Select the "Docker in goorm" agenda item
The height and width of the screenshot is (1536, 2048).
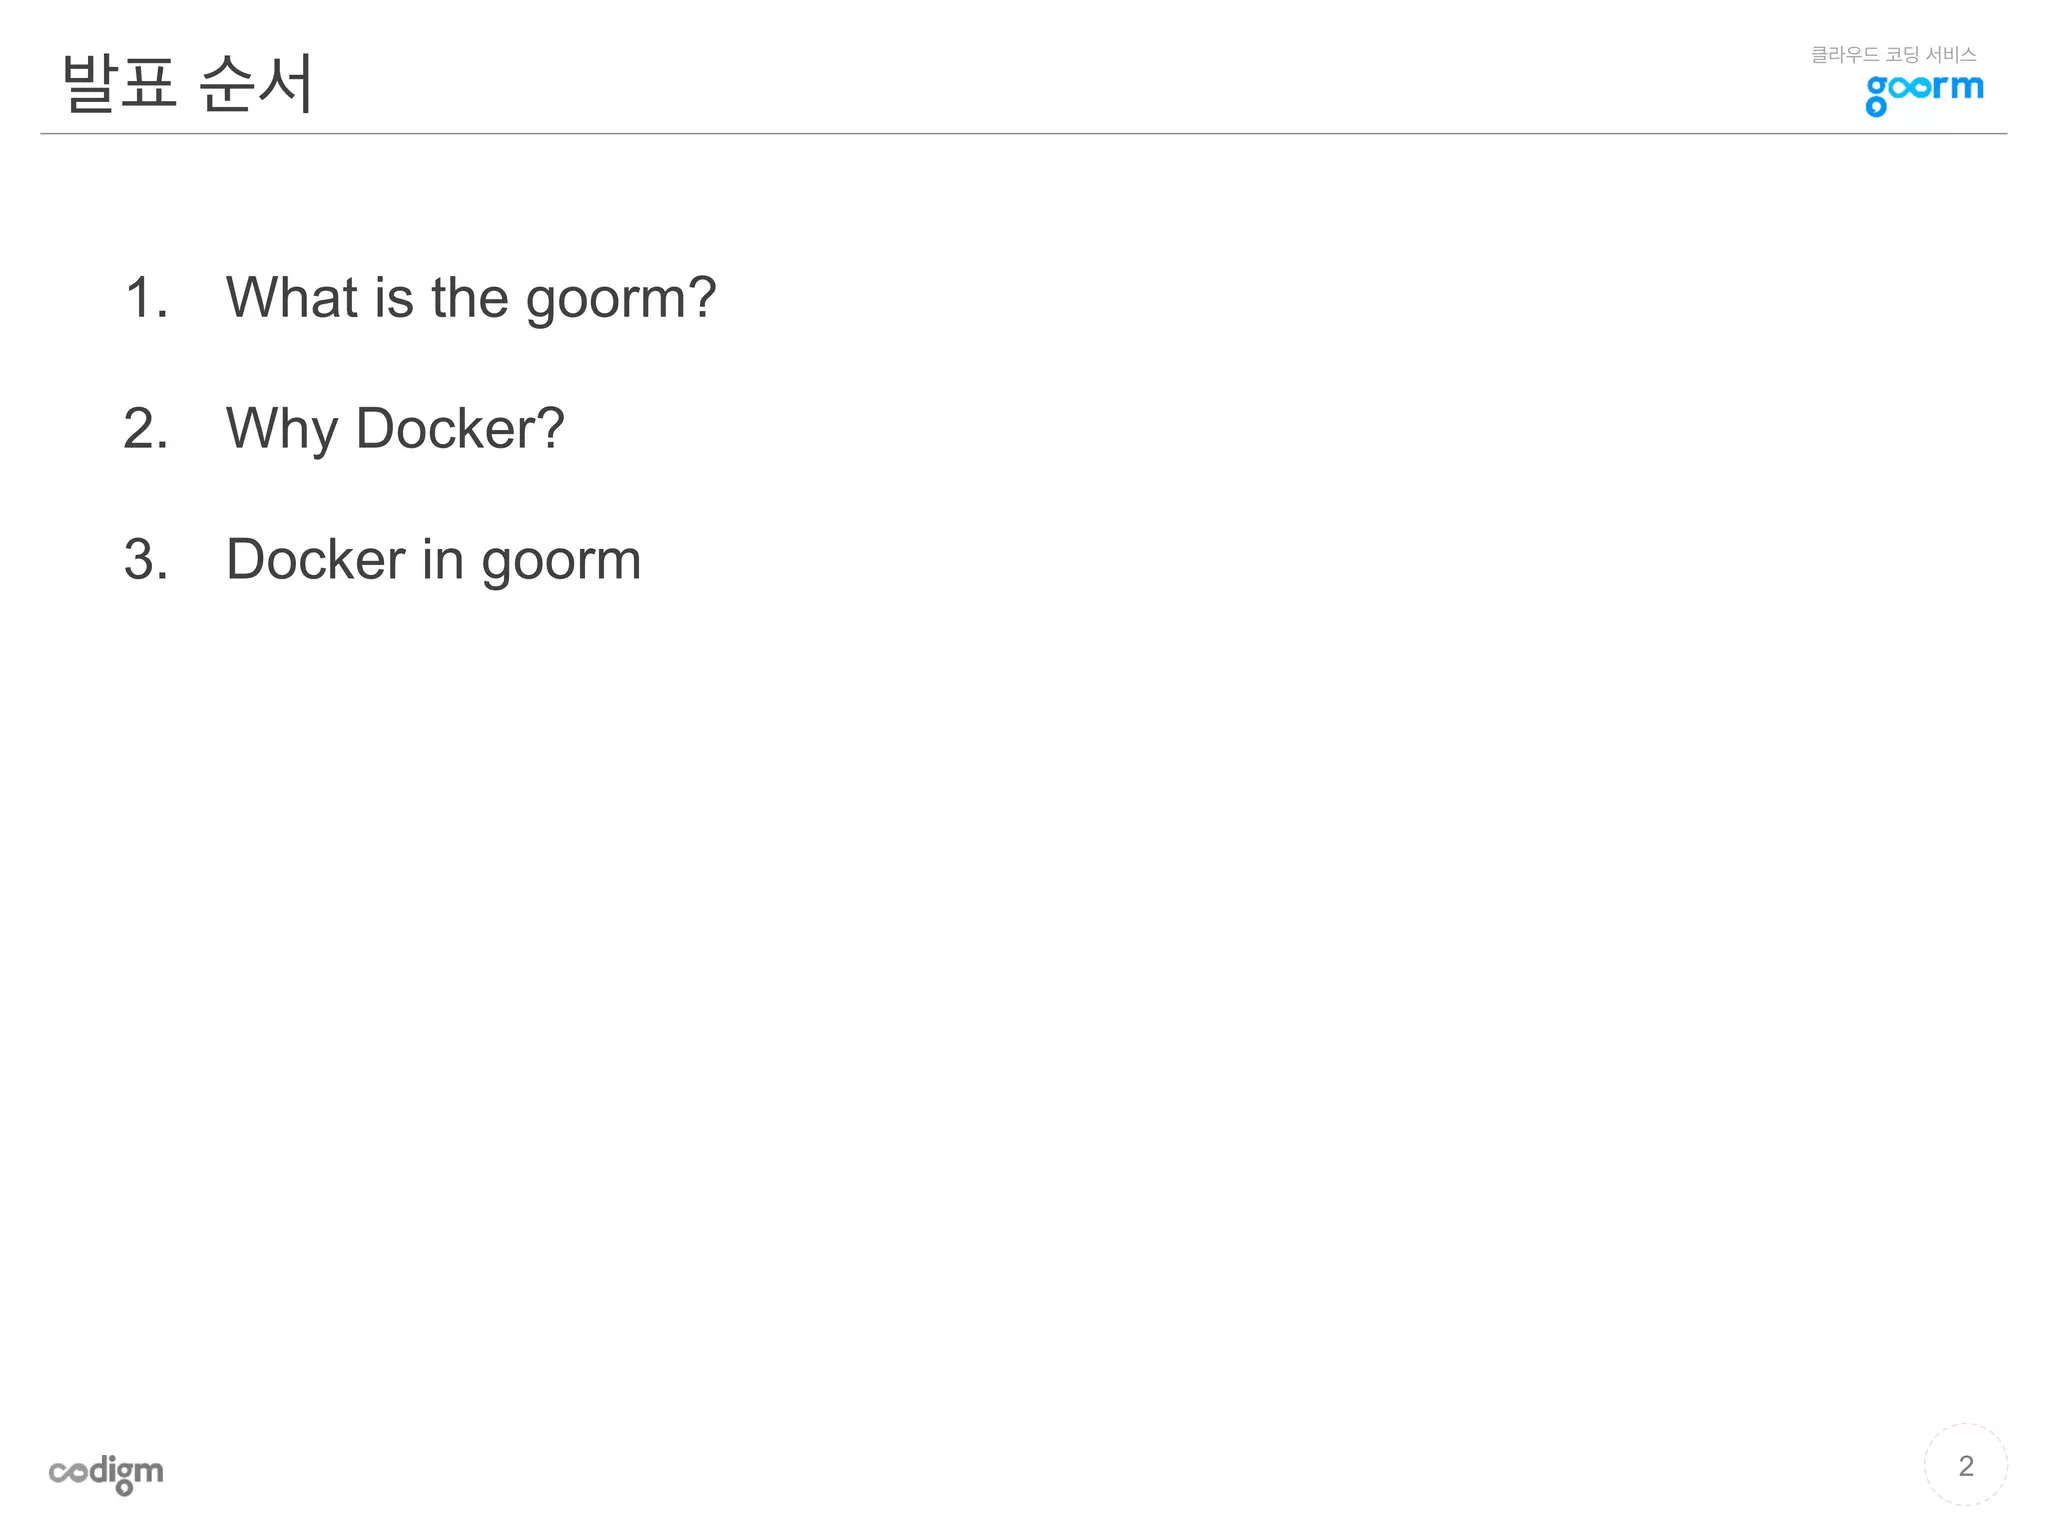click(433, 559)
